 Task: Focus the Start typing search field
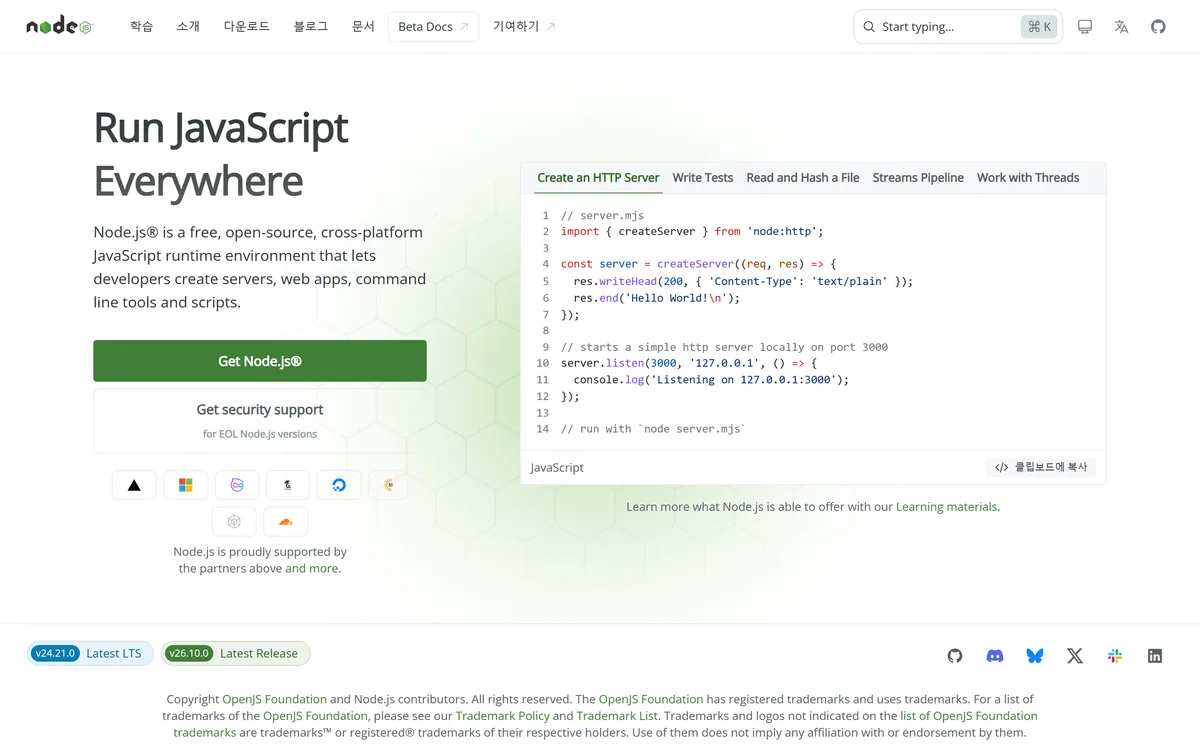point(958,27)
